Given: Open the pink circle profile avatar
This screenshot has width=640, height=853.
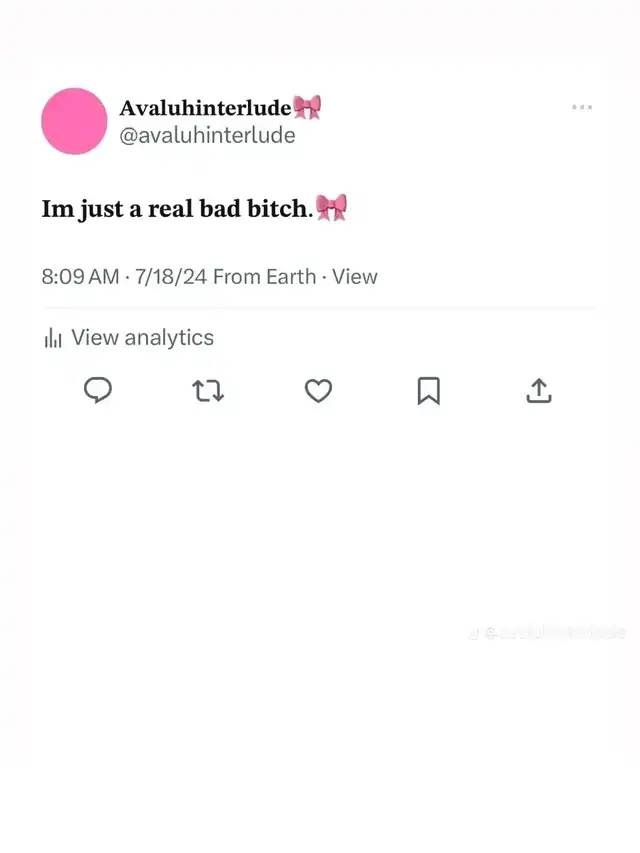Looking at the screenshot, I should [x=75, y=121].
